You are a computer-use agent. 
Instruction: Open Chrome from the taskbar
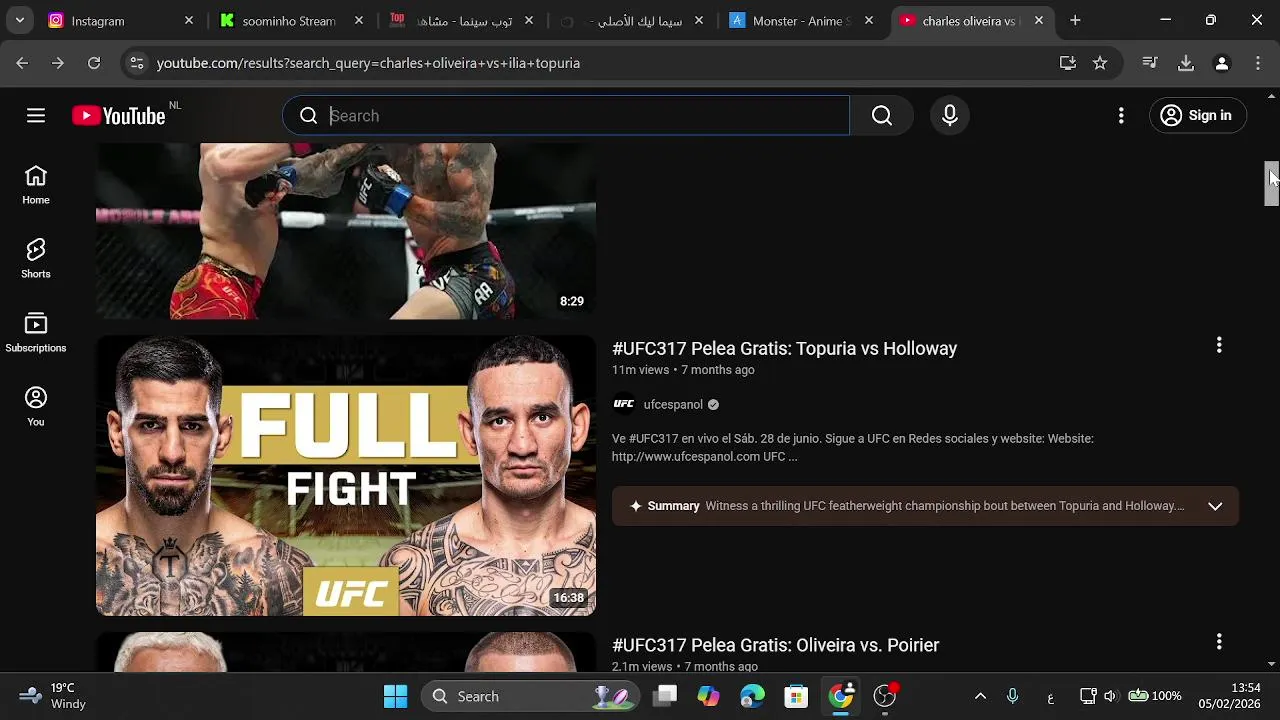click(841, 696)
